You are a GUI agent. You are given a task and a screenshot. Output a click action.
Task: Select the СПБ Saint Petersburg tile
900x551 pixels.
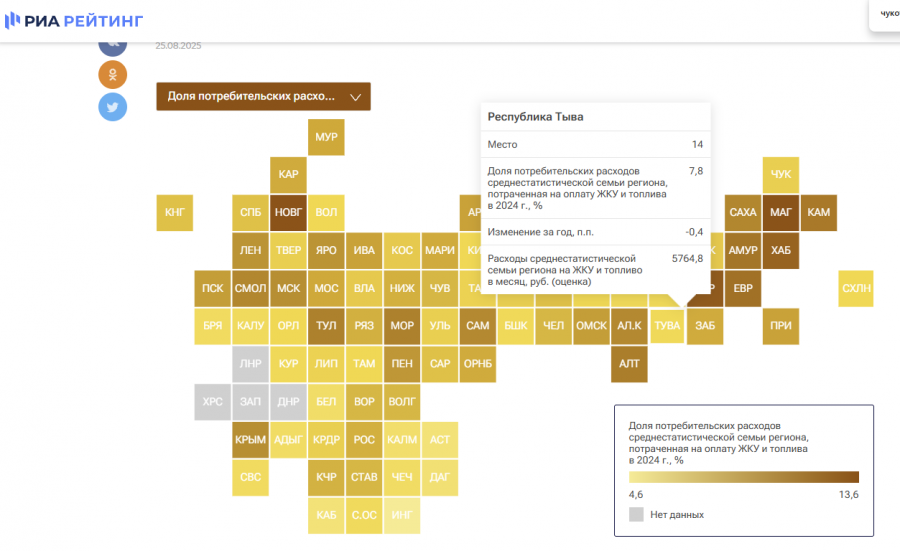point(250,213)
